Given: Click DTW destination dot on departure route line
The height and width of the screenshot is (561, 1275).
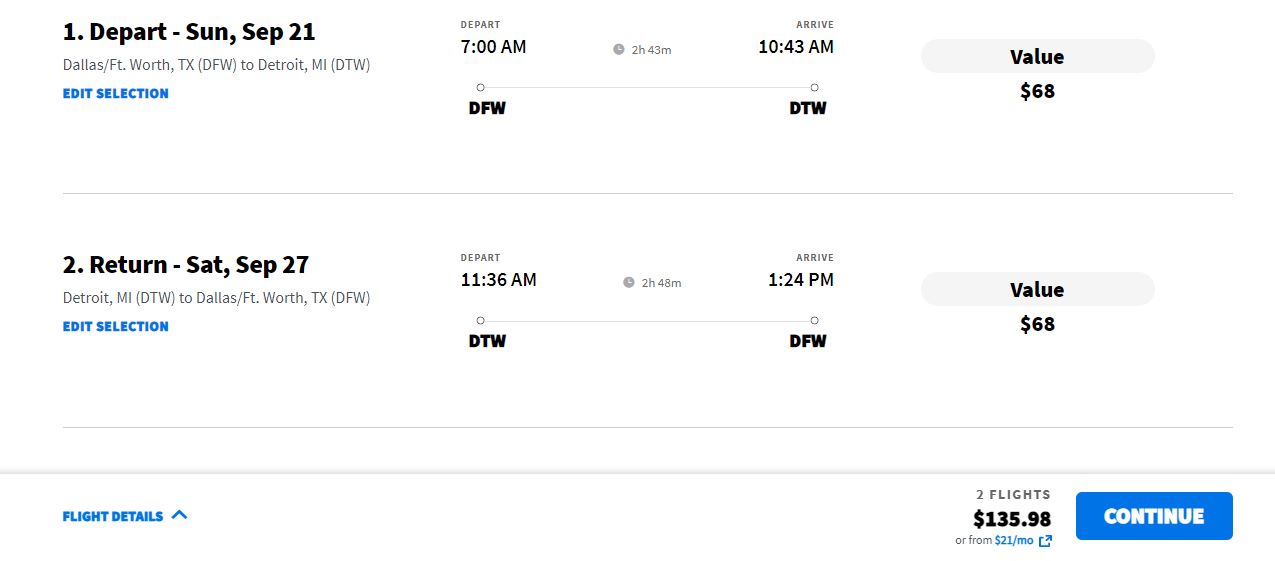Looking at the screenshot, I should 814,87.
